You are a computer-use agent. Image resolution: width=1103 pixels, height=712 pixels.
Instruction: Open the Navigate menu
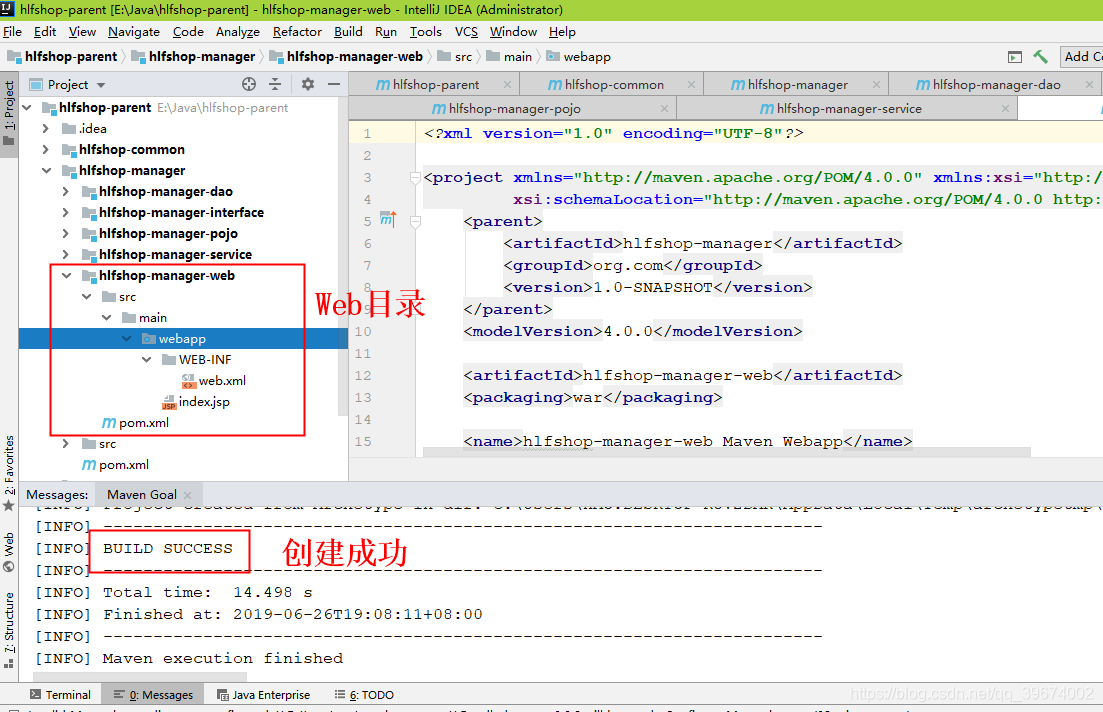tap(134, 32)
